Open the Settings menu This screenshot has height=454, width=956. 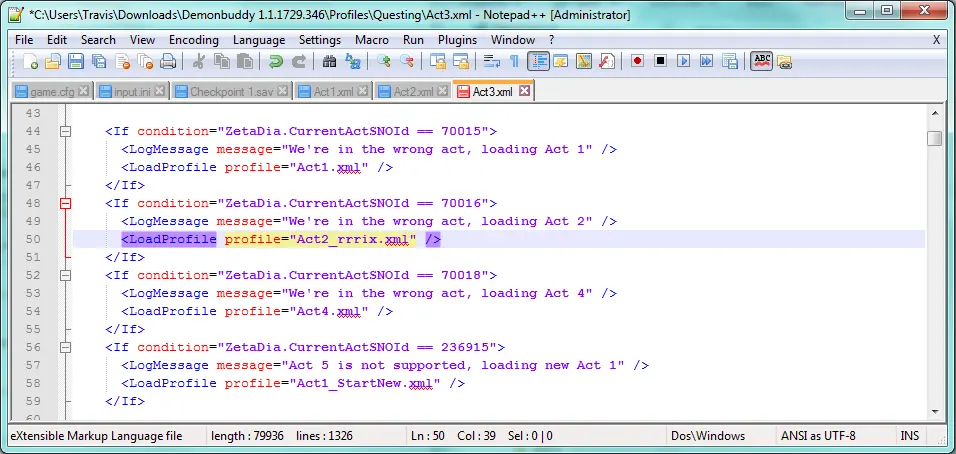(319, 40)
